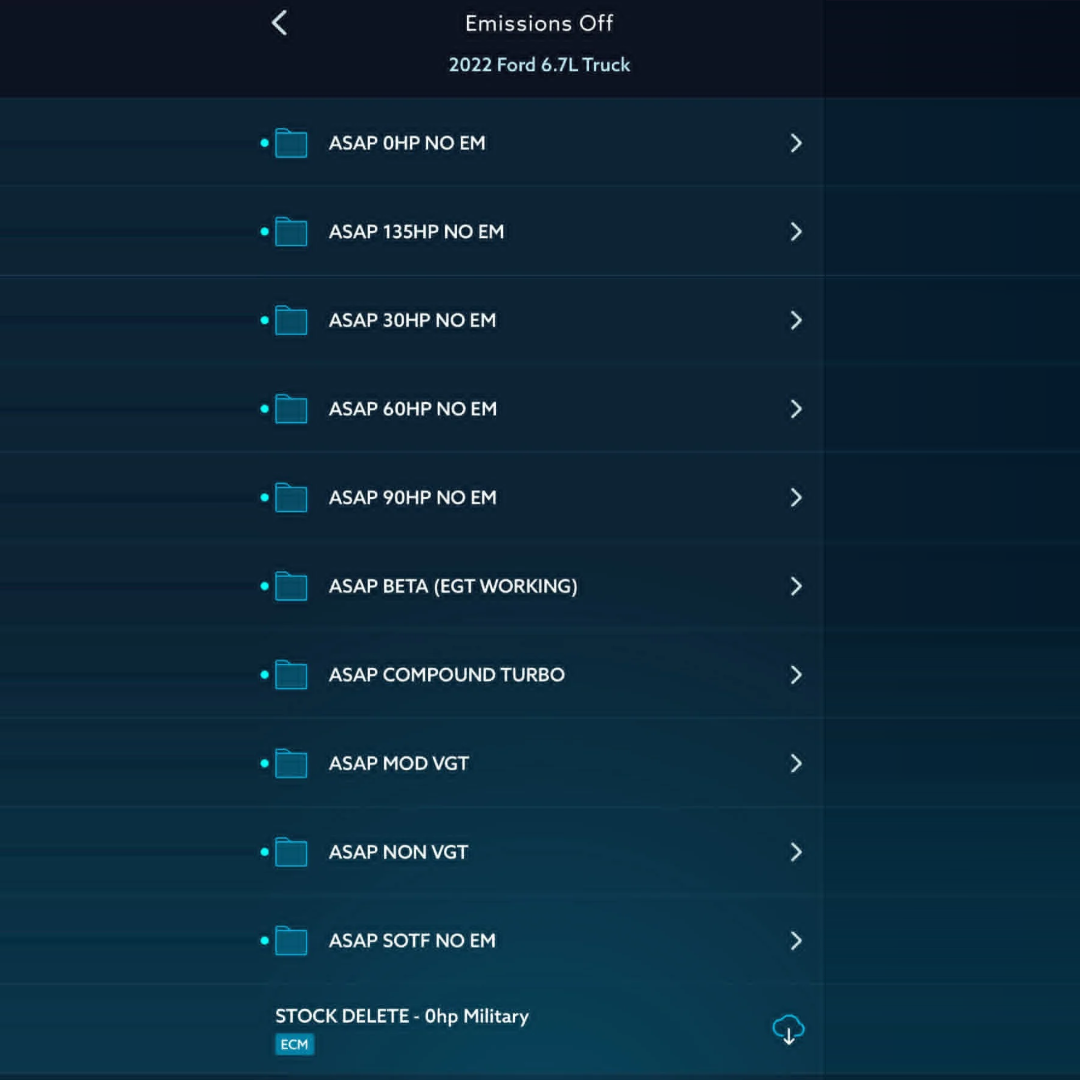Select the 'ASAP BETA (EGT WORKING)' label
1080x1080 pixels.
pos(453,586)
